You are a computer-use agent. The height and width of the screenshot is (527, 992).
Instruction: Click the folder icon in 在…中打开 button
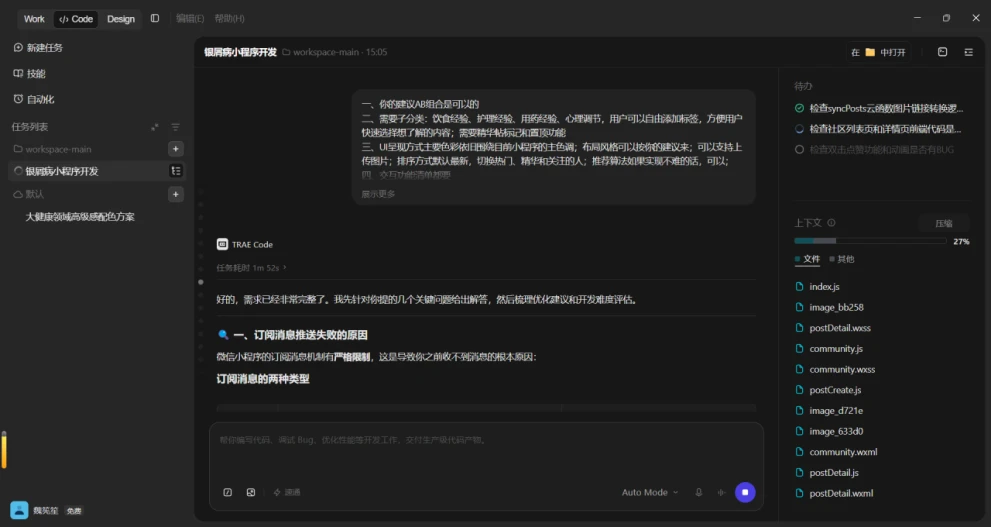coord(870,52)
